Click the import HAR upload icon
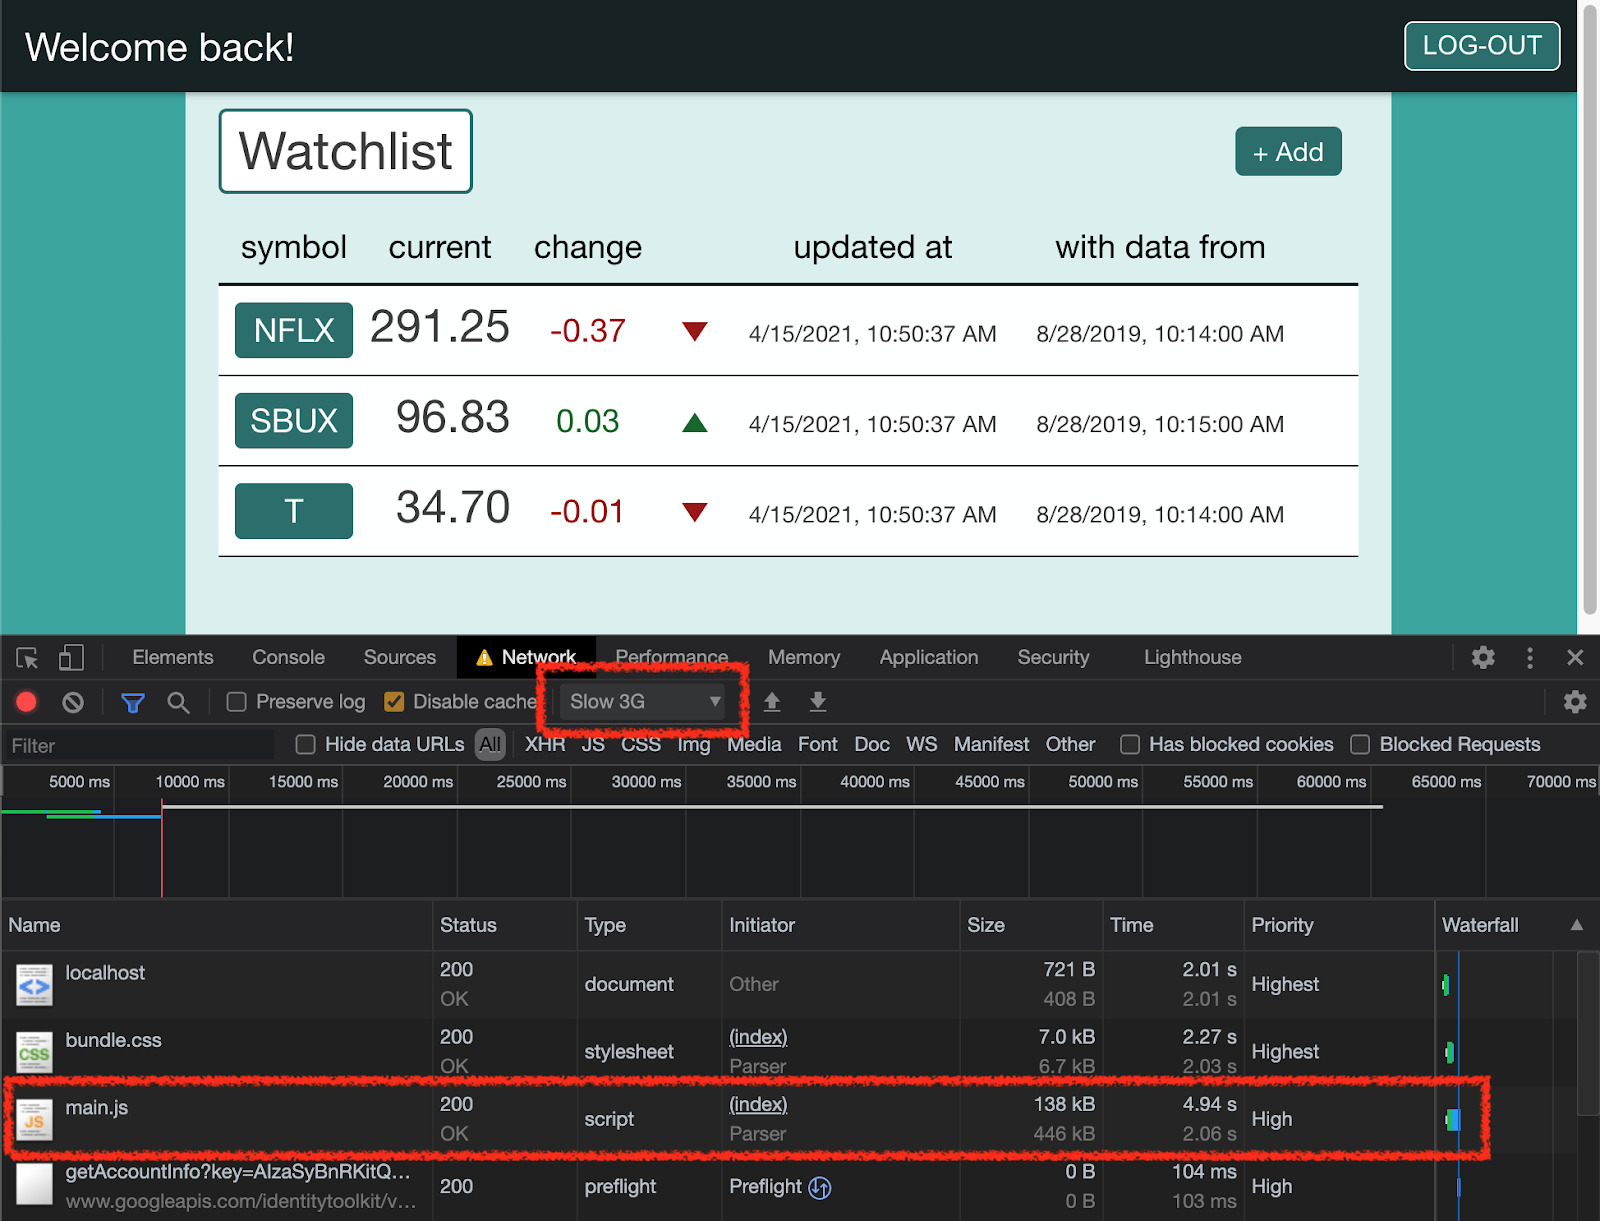 pos(772,702)
